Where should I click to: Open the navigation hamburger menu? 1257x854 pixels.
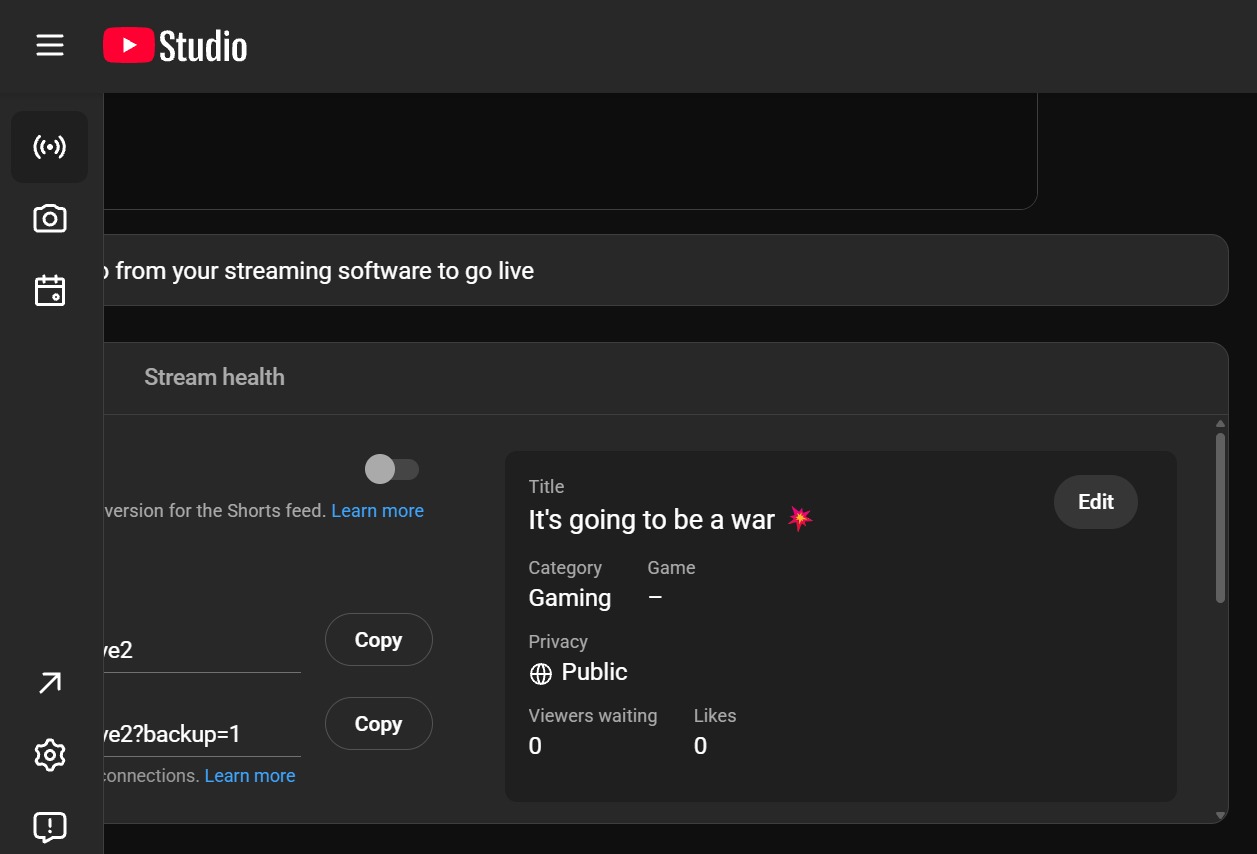click(49, 45)
